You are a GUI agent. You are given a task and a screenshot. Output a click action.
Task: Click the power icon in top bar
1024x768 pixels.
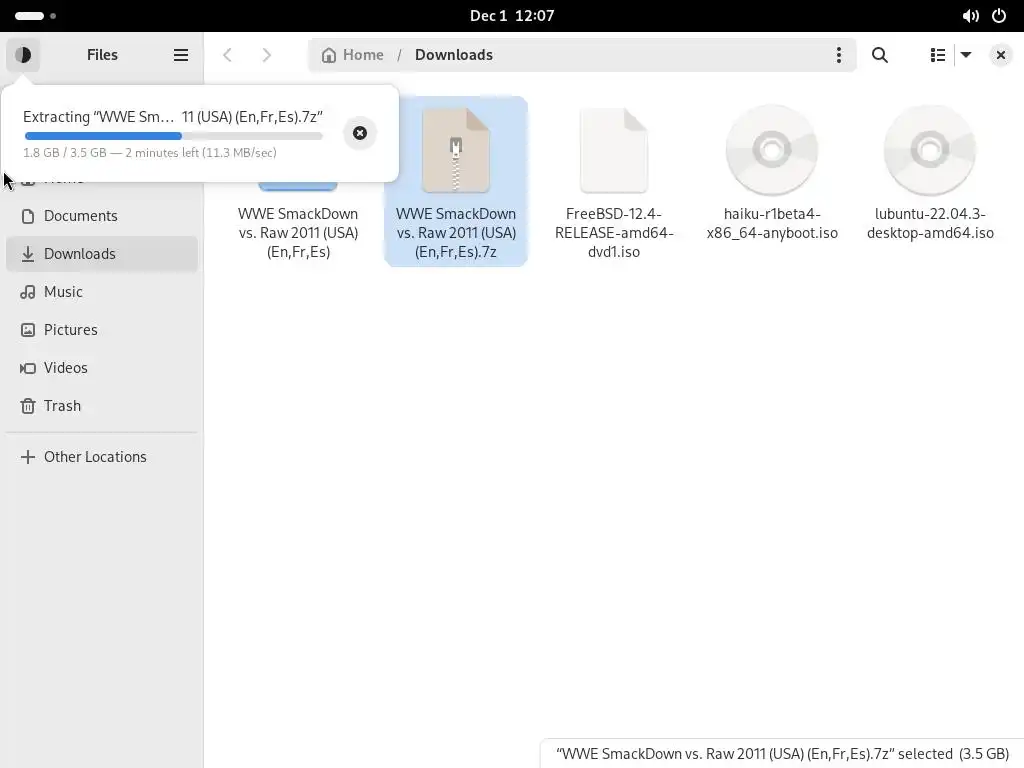(999, 16)
